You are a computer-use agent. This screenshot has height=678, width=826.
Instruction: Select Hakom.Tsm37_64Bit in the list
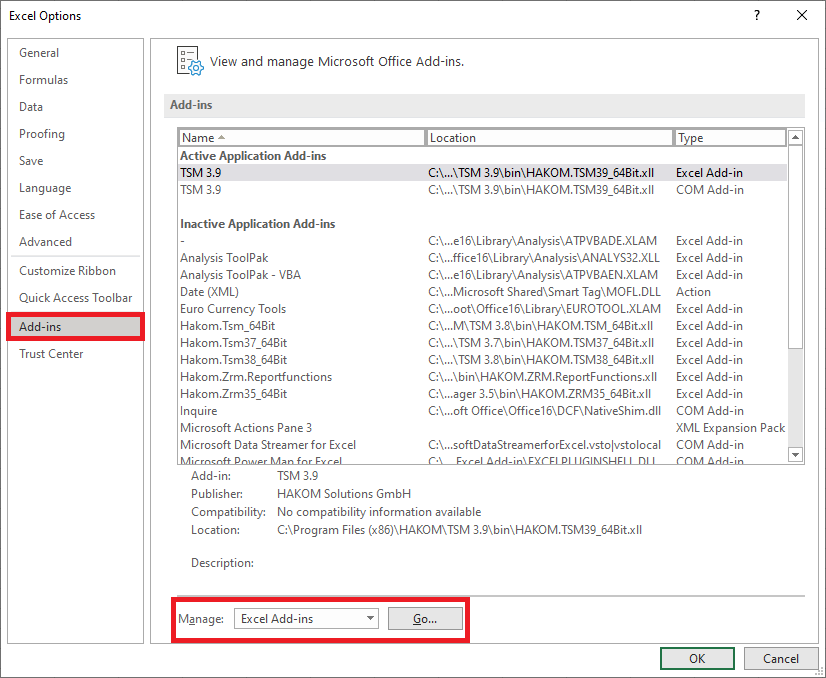click(483, 342)
